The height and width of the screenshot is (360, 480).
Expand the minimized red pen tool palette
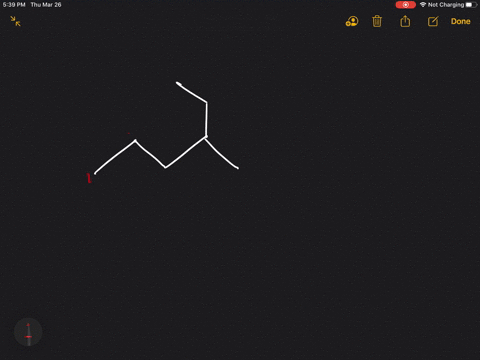click(28, 332)
